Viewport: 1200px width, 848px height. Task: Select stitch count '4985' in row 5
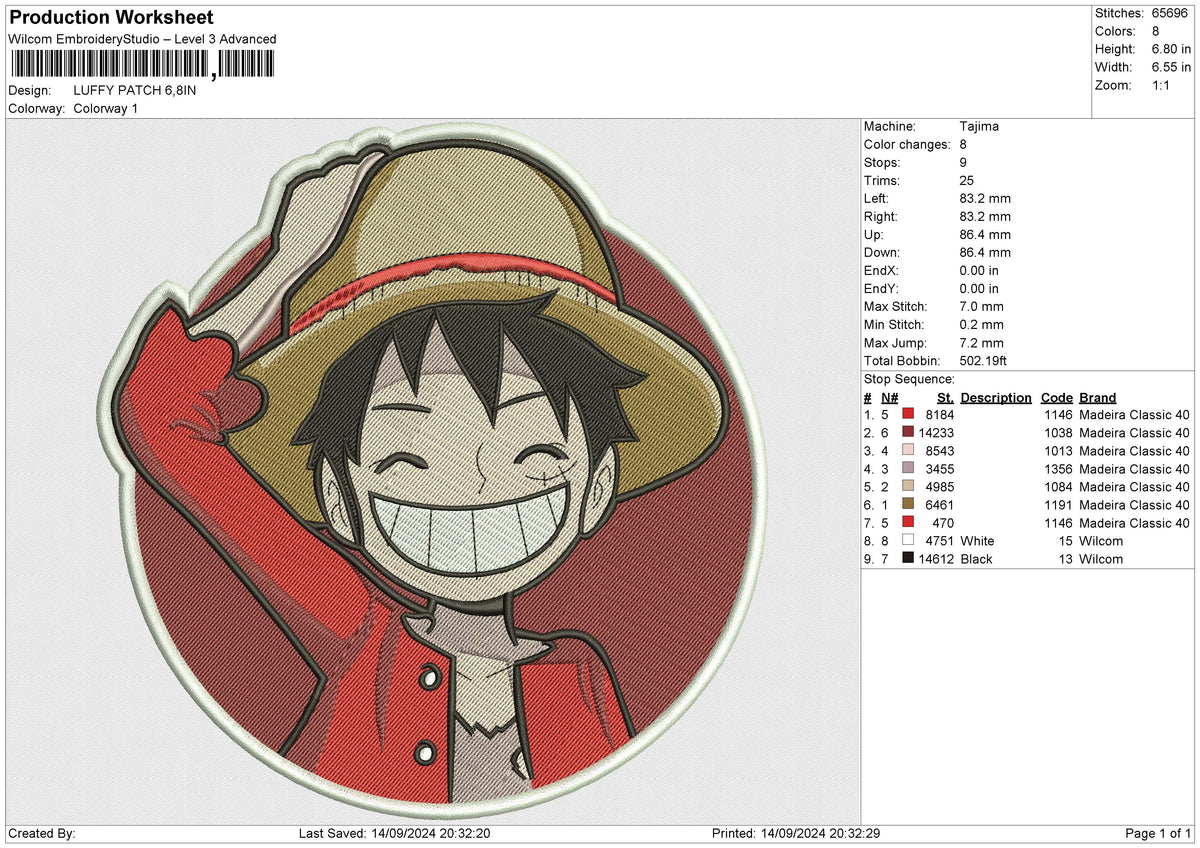[x=940, y=487]
